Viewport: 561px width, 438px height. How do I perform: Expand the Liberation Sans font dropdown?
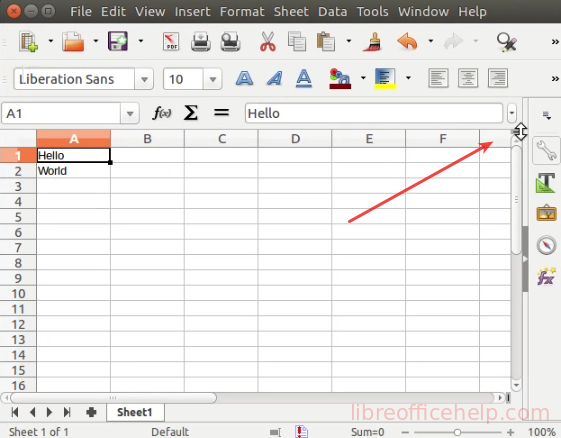(144, 79)
